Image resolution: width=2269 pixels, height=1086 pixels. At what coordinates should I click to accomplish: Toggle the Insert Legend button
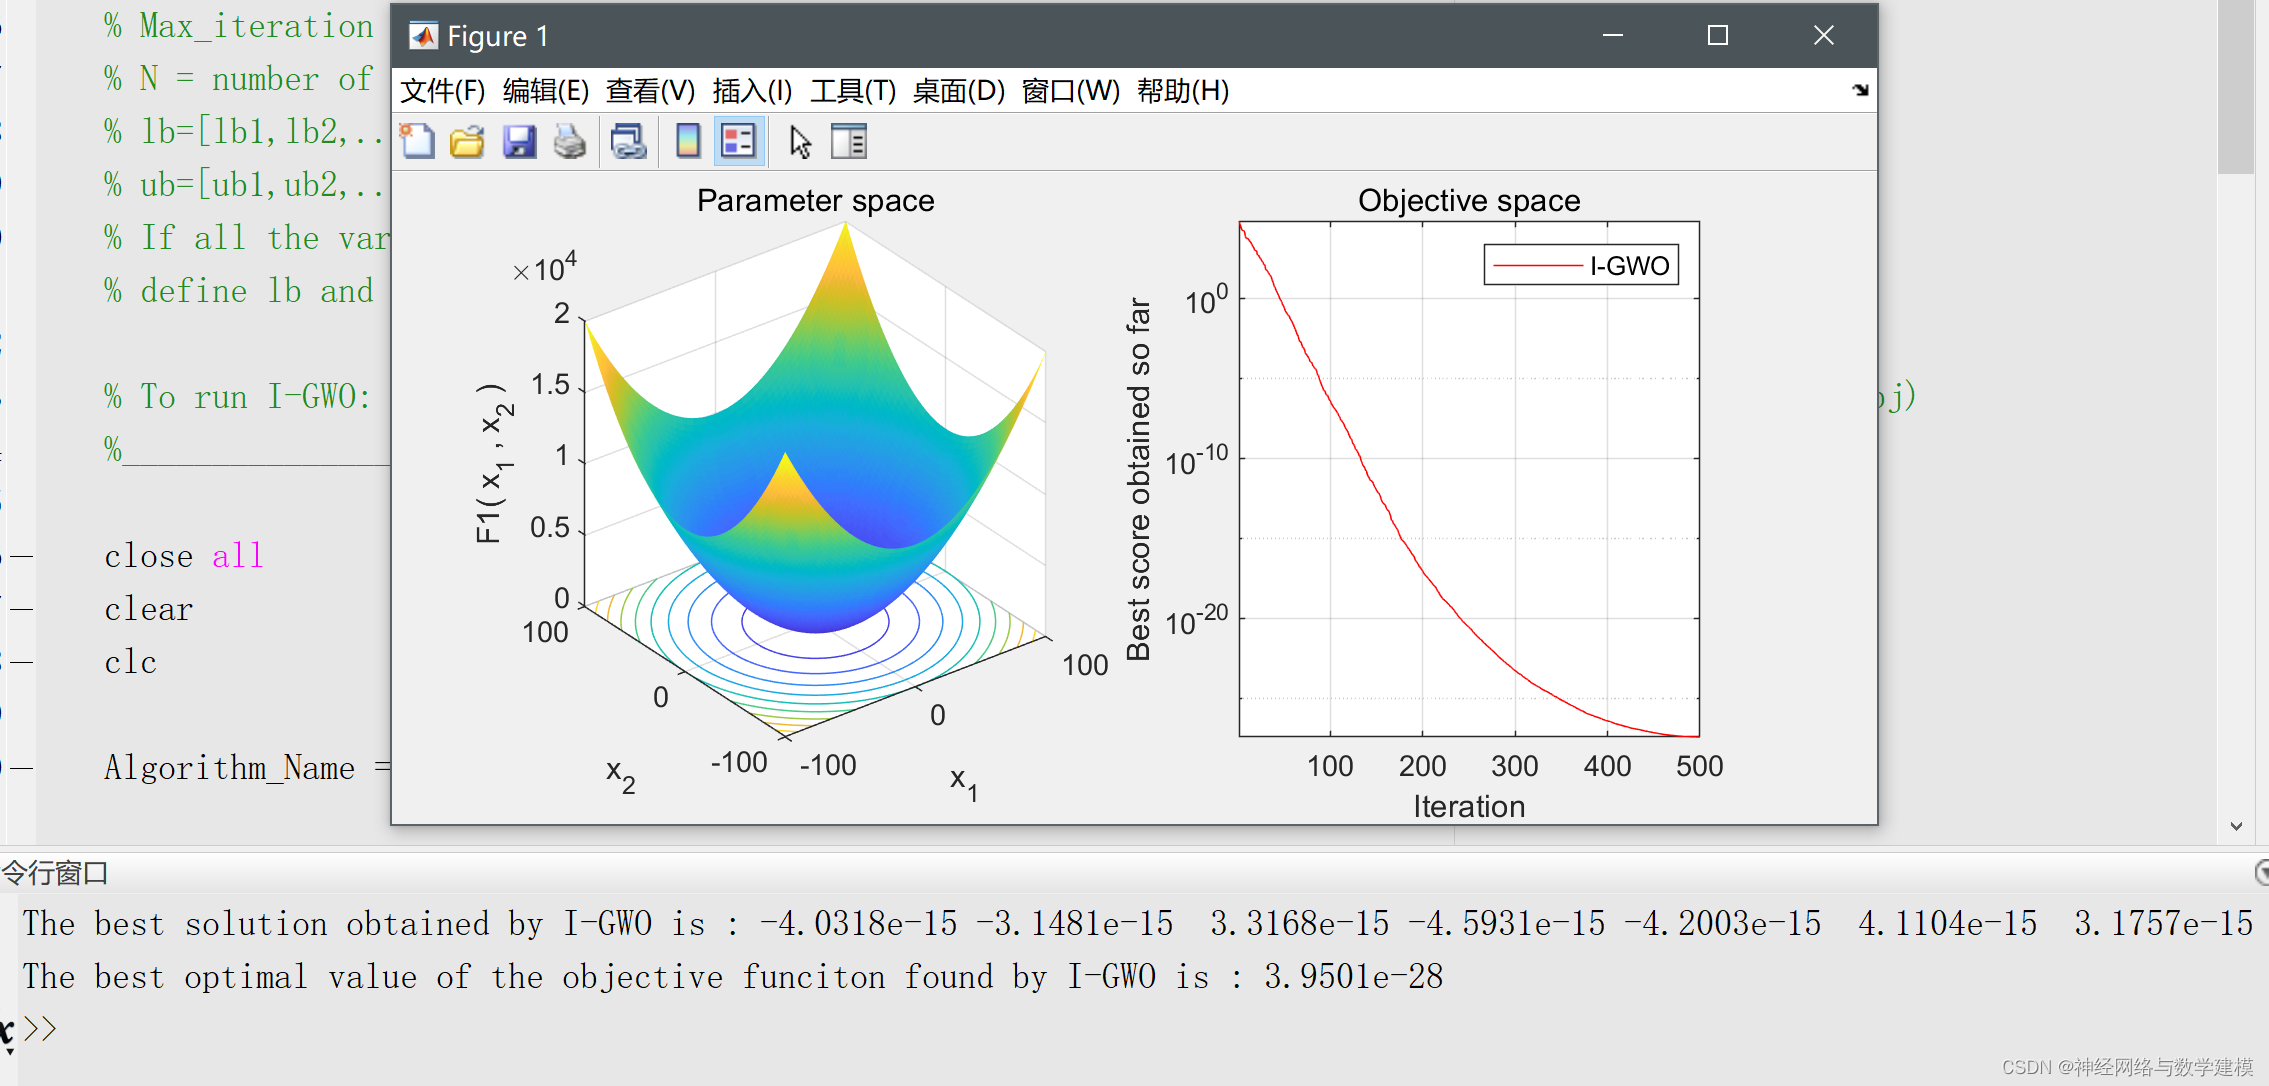(x=739, y=142)
